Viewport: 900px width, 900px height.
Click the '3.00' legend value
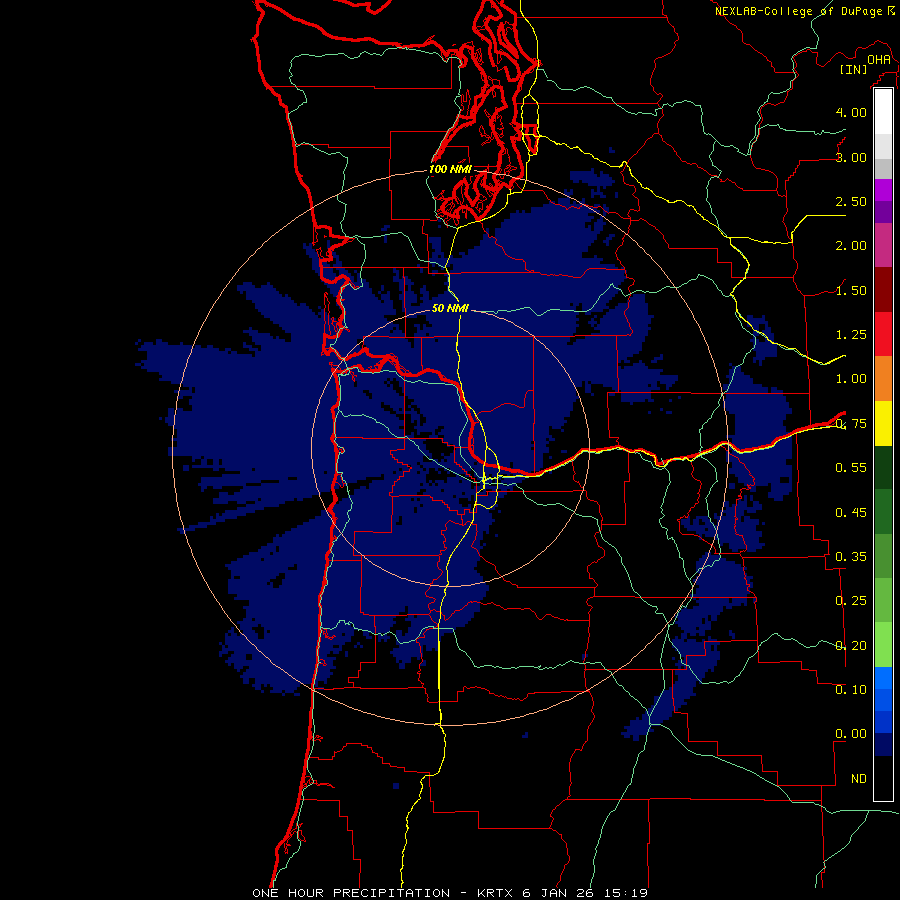851,157
